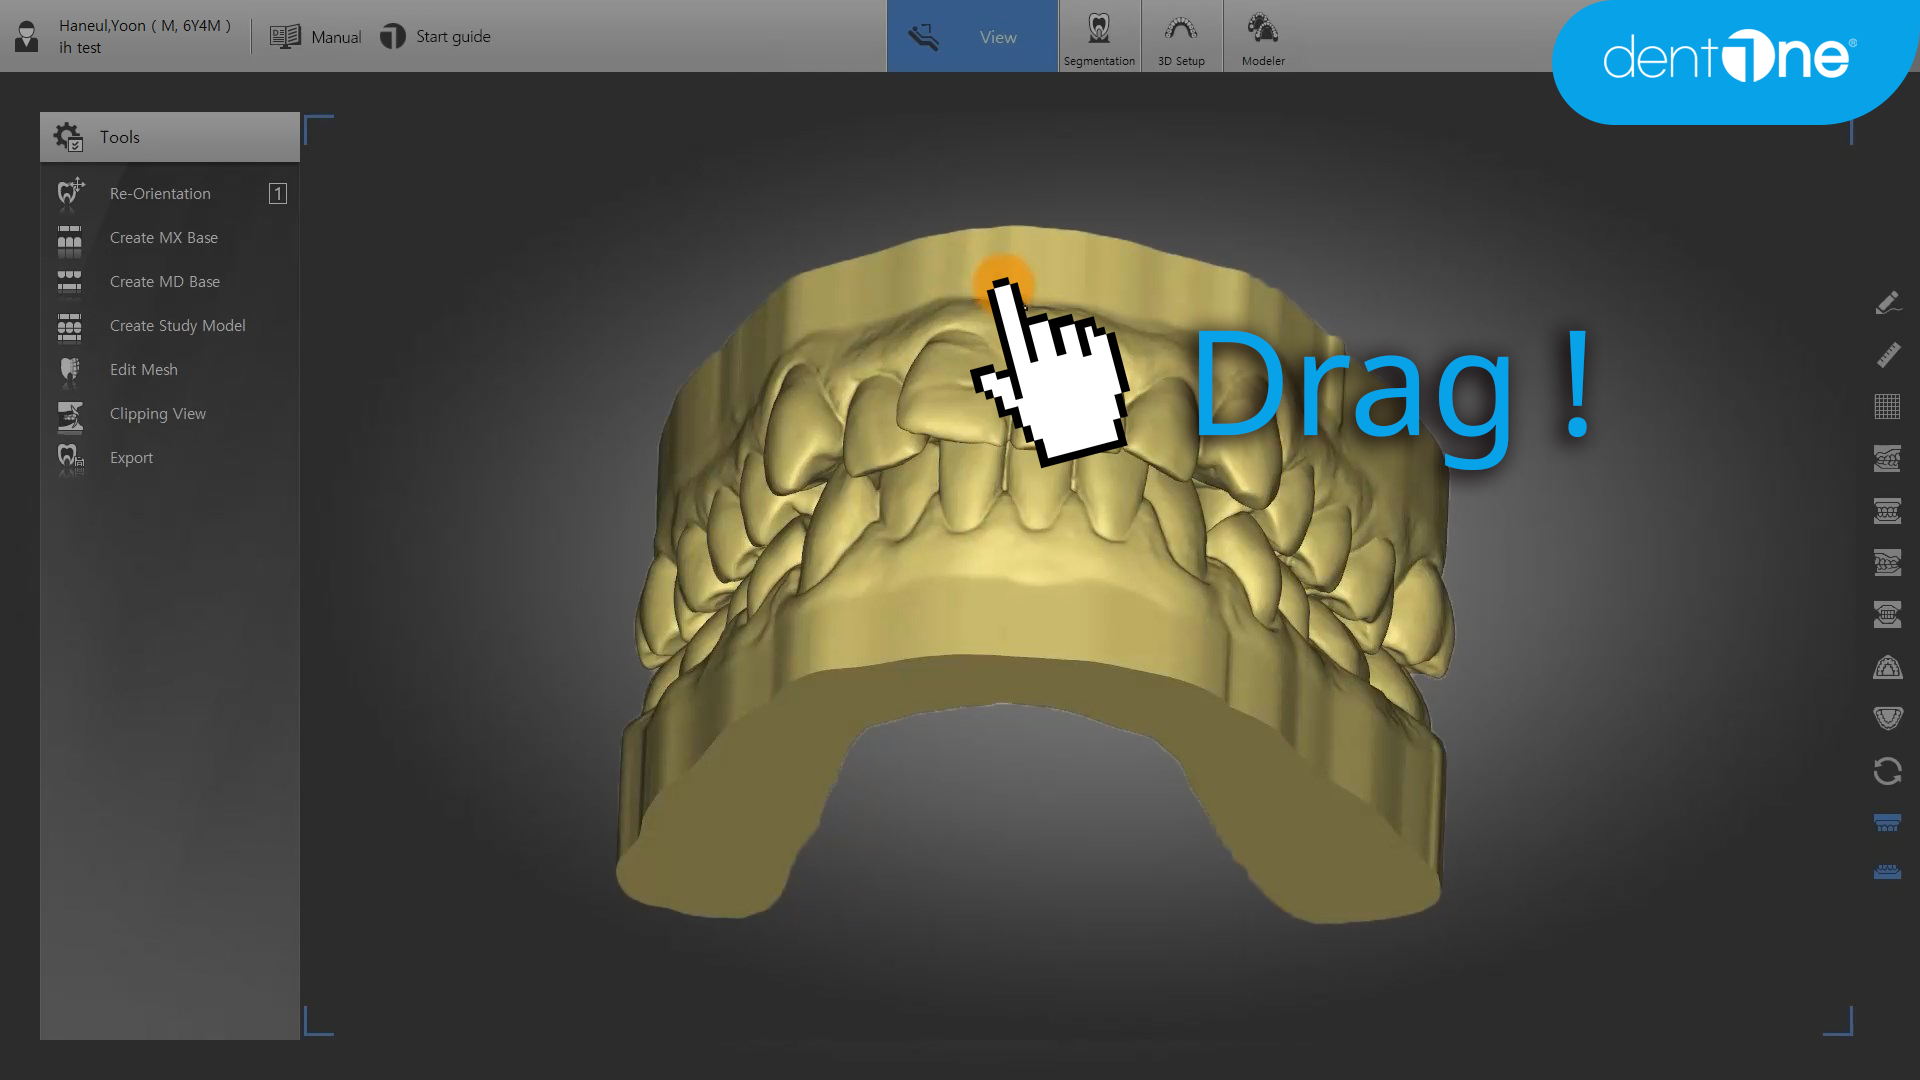
Task: Toggle lower jaw model visibility
Action: [x=1887, y=872]
